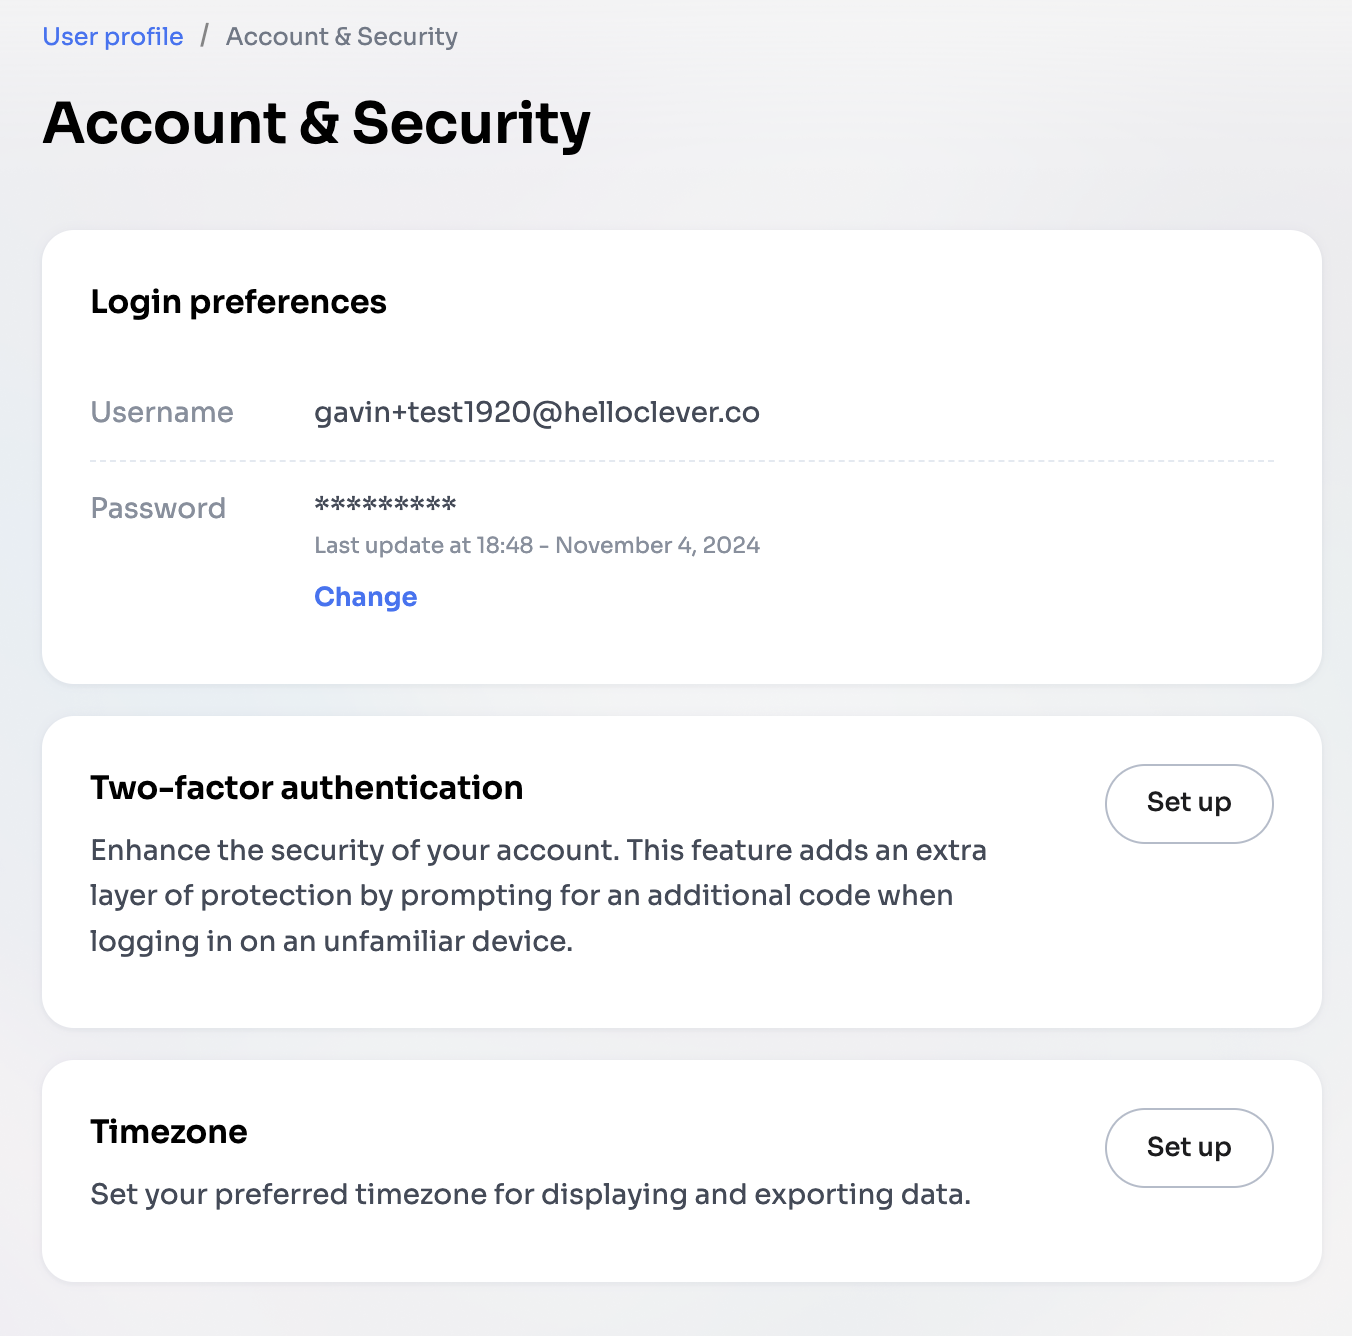
Task: Click the masked password asterisks
Action: [x=385, y=504]
